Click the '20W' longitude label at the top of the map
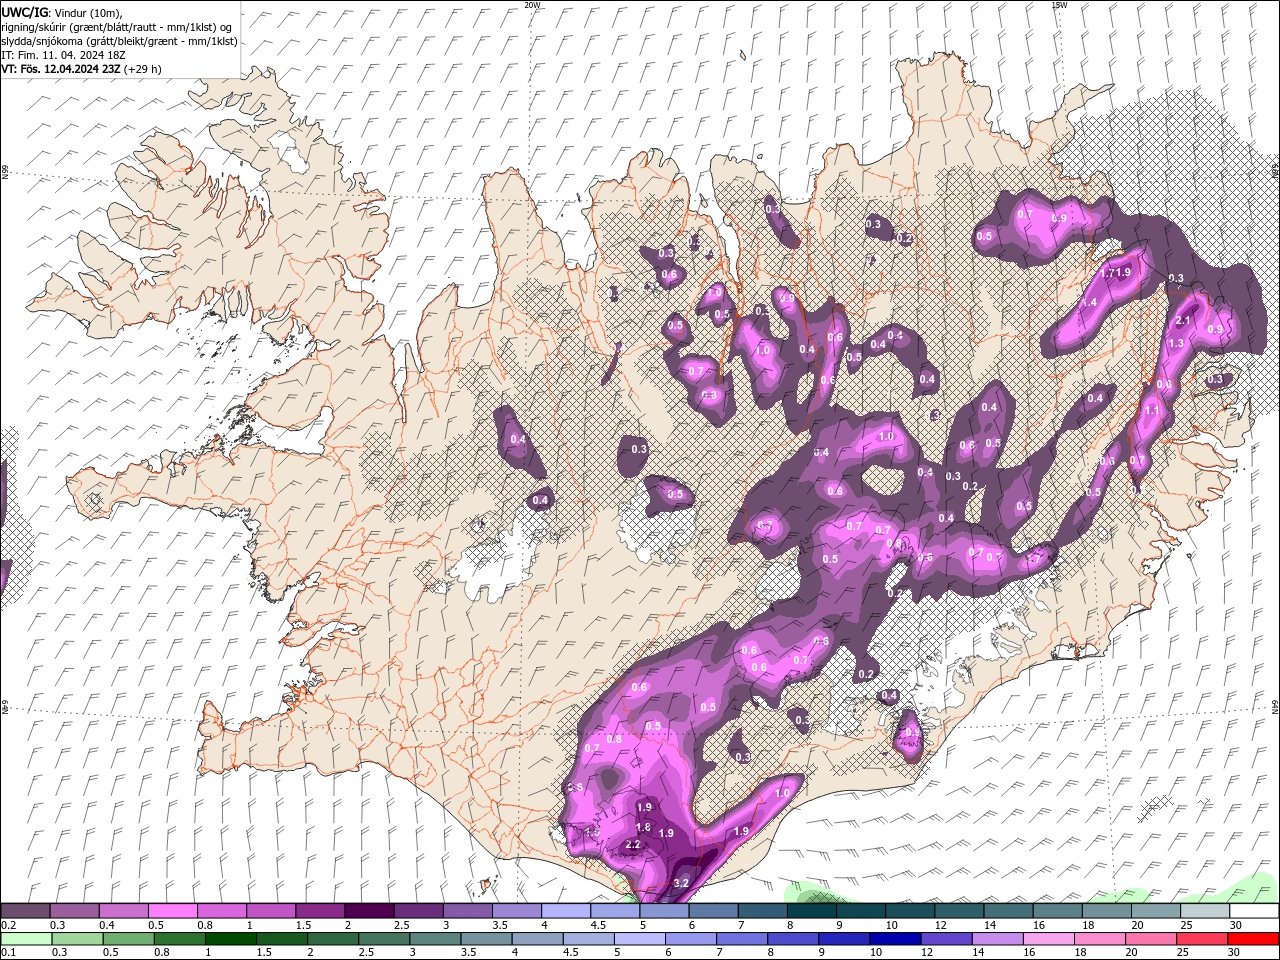Screen dimensions: 1280x960 (532, 5)
